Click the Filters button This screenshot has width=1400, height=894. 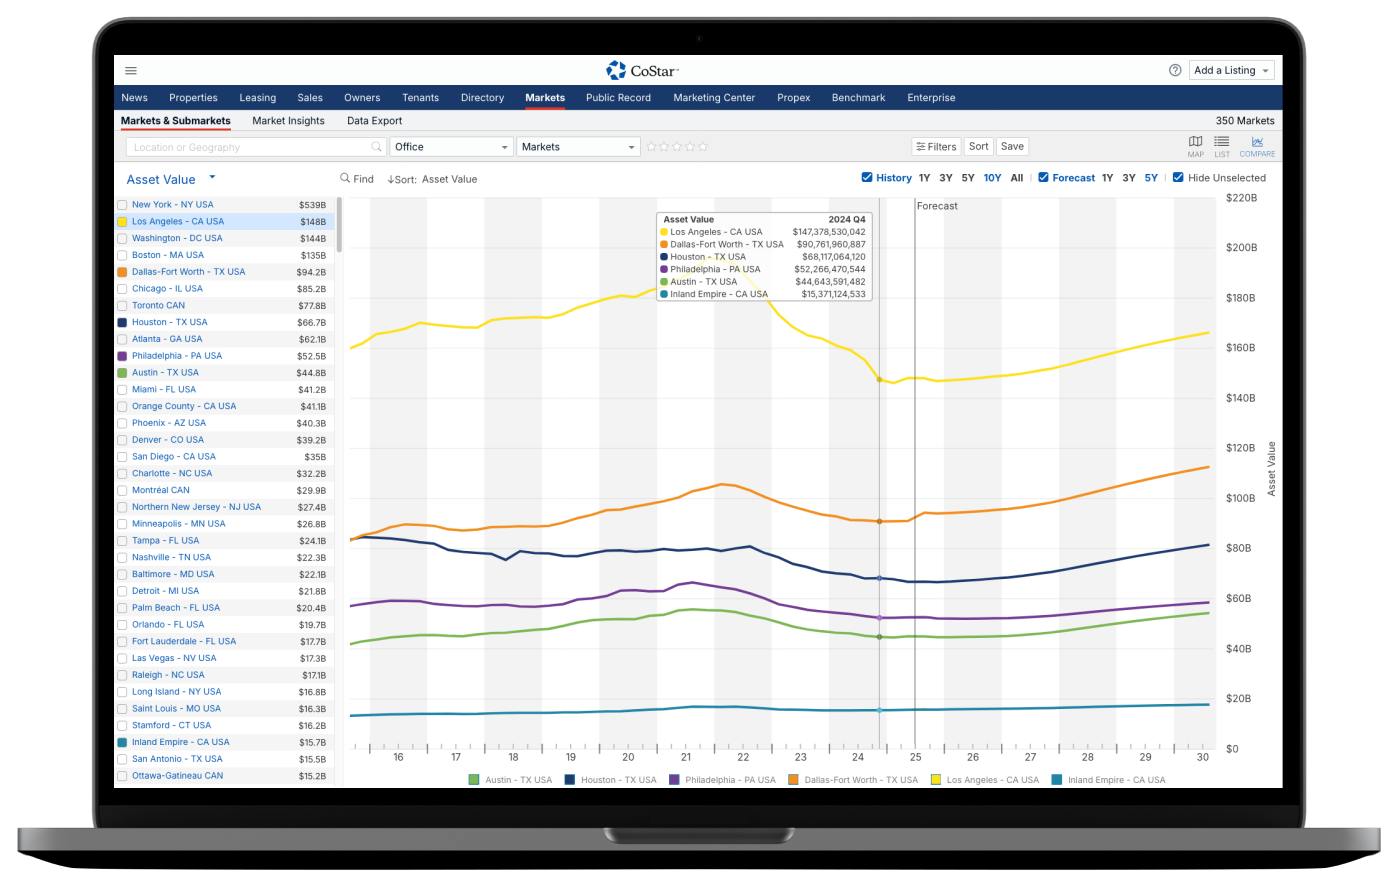(936, 147)
